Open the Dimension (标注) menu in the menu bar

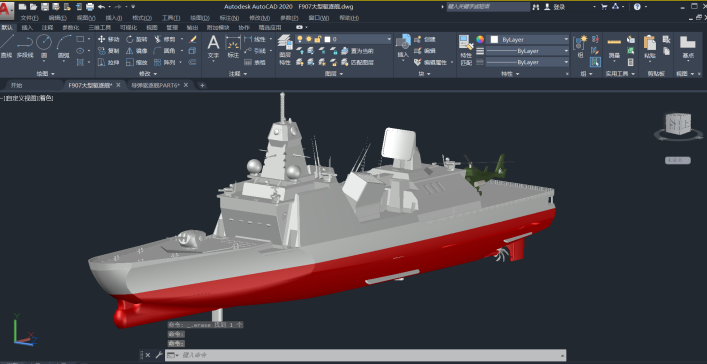click(229, 18)
